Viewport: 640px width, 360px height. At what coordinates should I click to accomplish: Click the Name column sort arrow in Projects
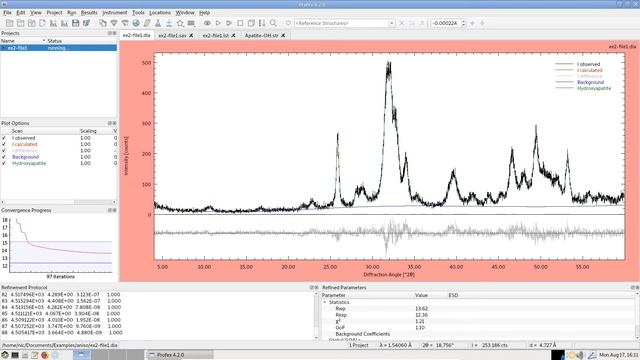click(44, 41)
